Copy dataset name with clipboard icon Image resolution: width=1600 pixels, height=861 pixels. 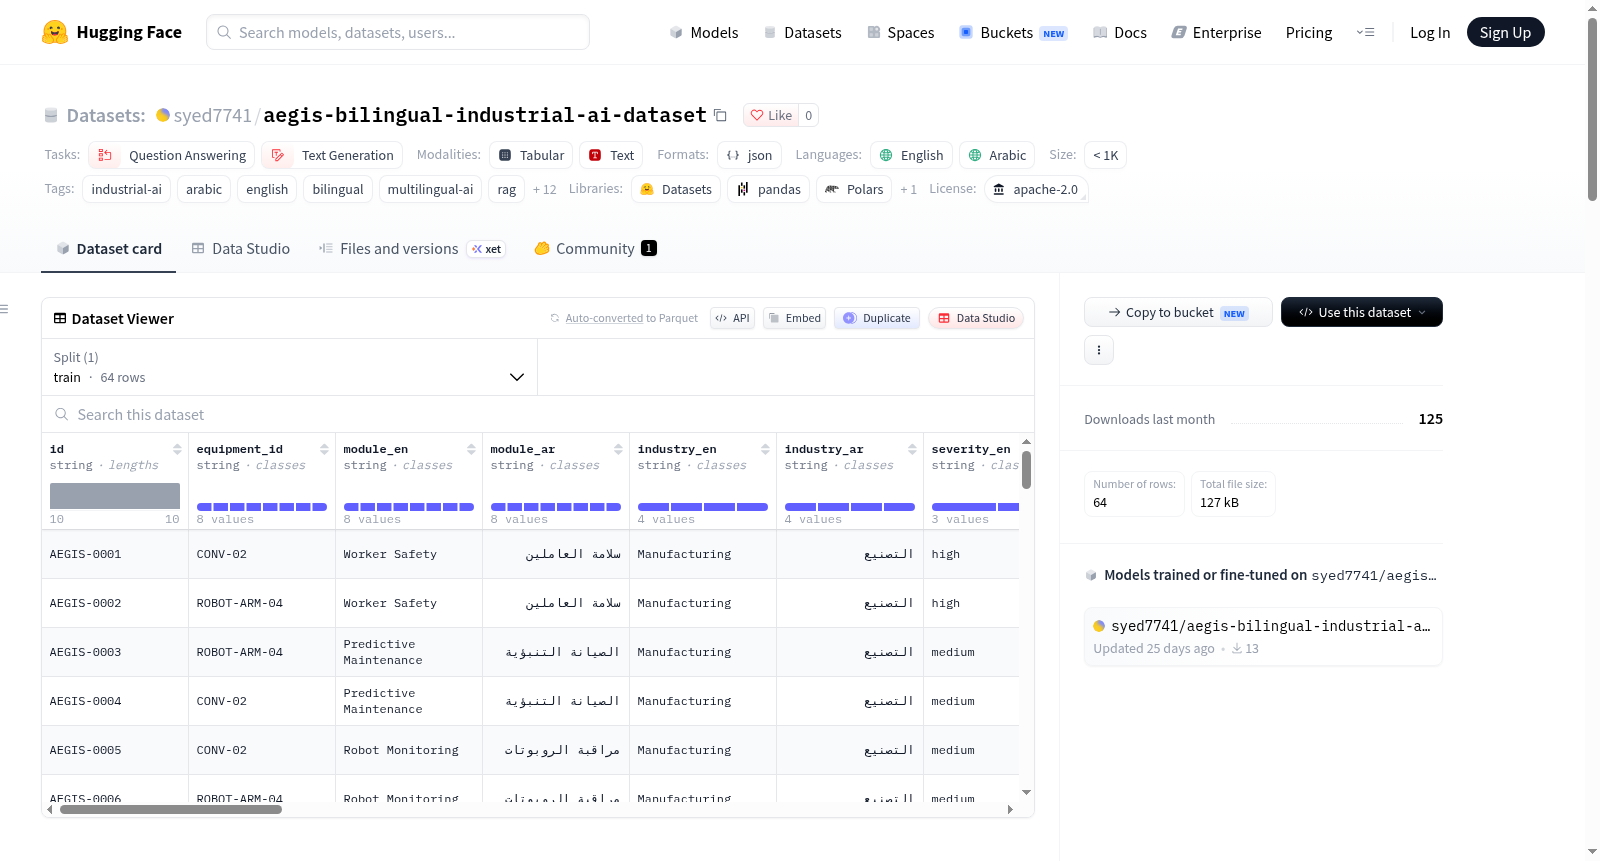720,115
